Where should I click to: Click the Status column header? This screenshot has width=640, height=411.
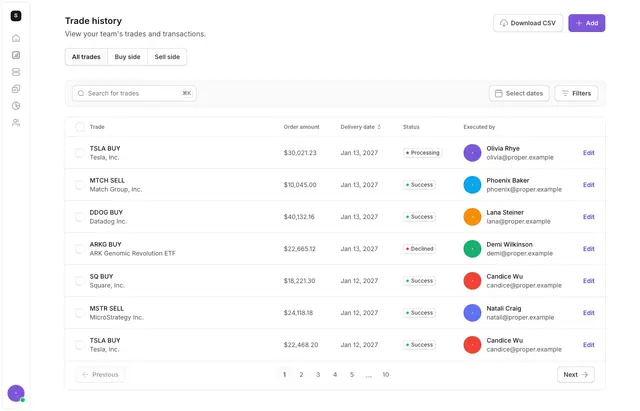pos(411,127)
